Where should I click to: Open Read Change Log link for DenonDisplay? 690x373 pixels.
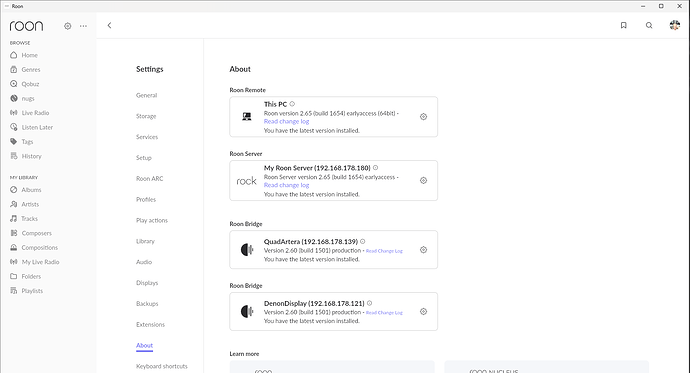point(384,312)
